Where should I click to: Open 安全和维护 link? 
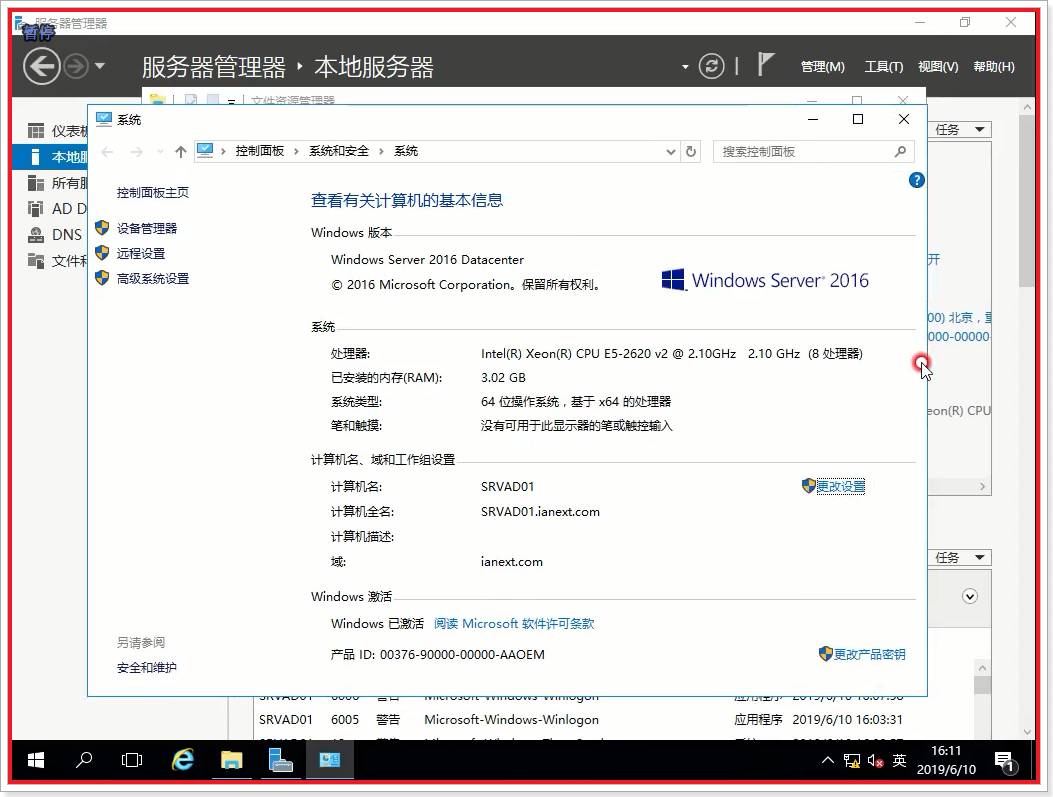146,667
